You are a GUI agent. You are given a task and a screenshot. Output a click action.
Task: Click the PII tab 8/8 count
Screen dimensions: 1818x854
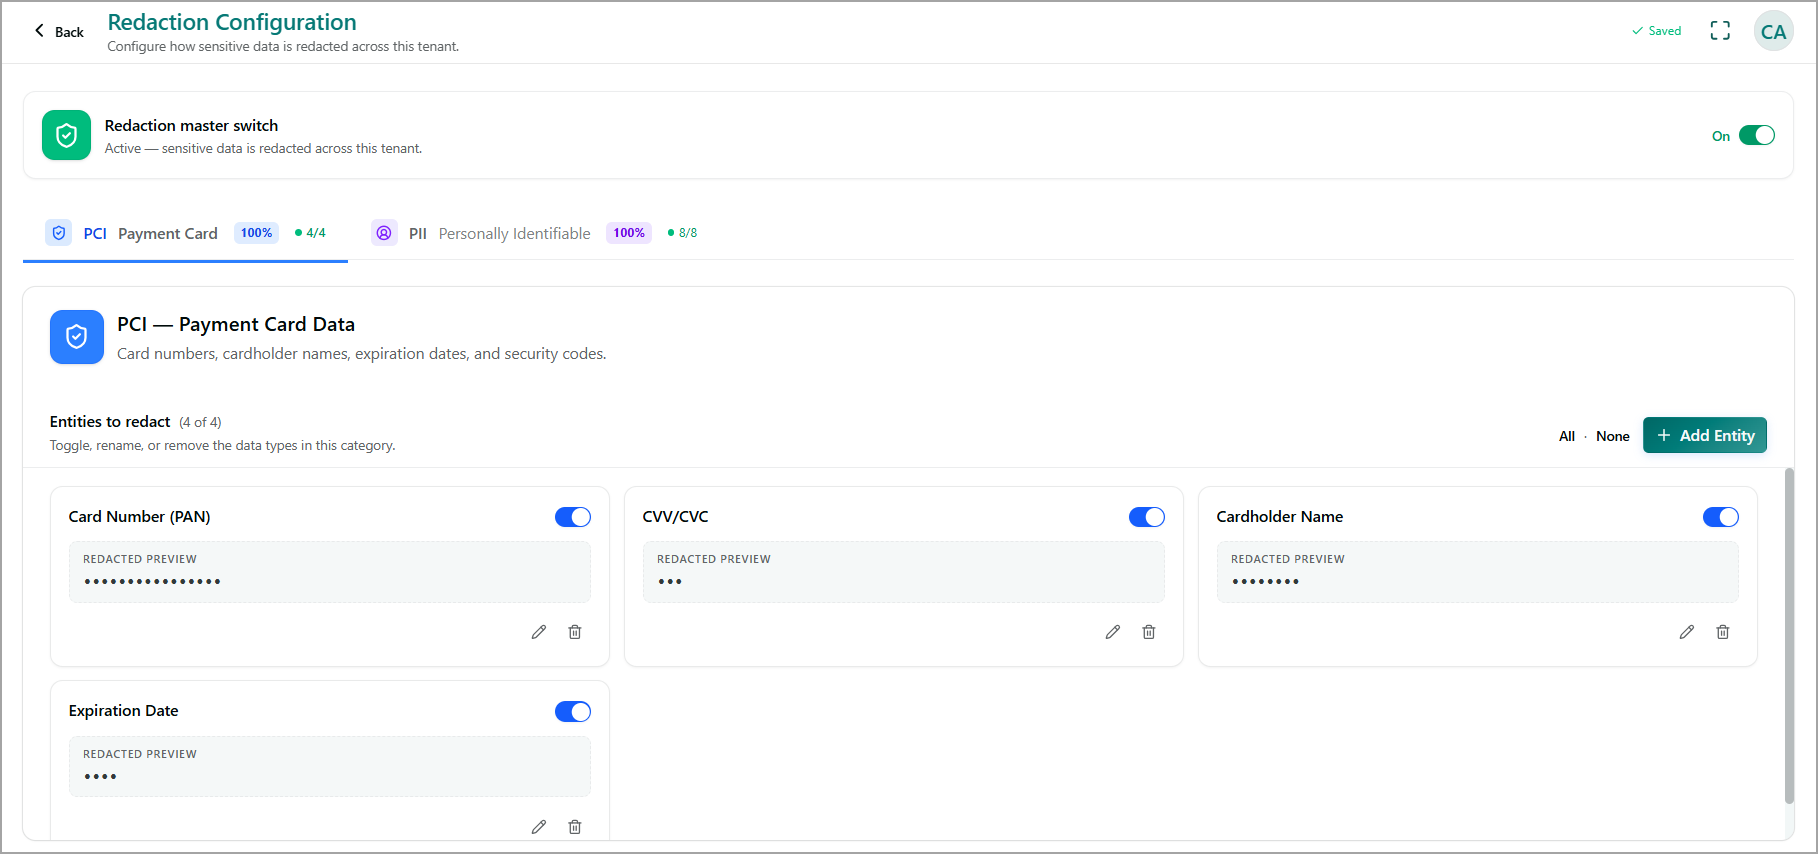(x=683, y=233)
